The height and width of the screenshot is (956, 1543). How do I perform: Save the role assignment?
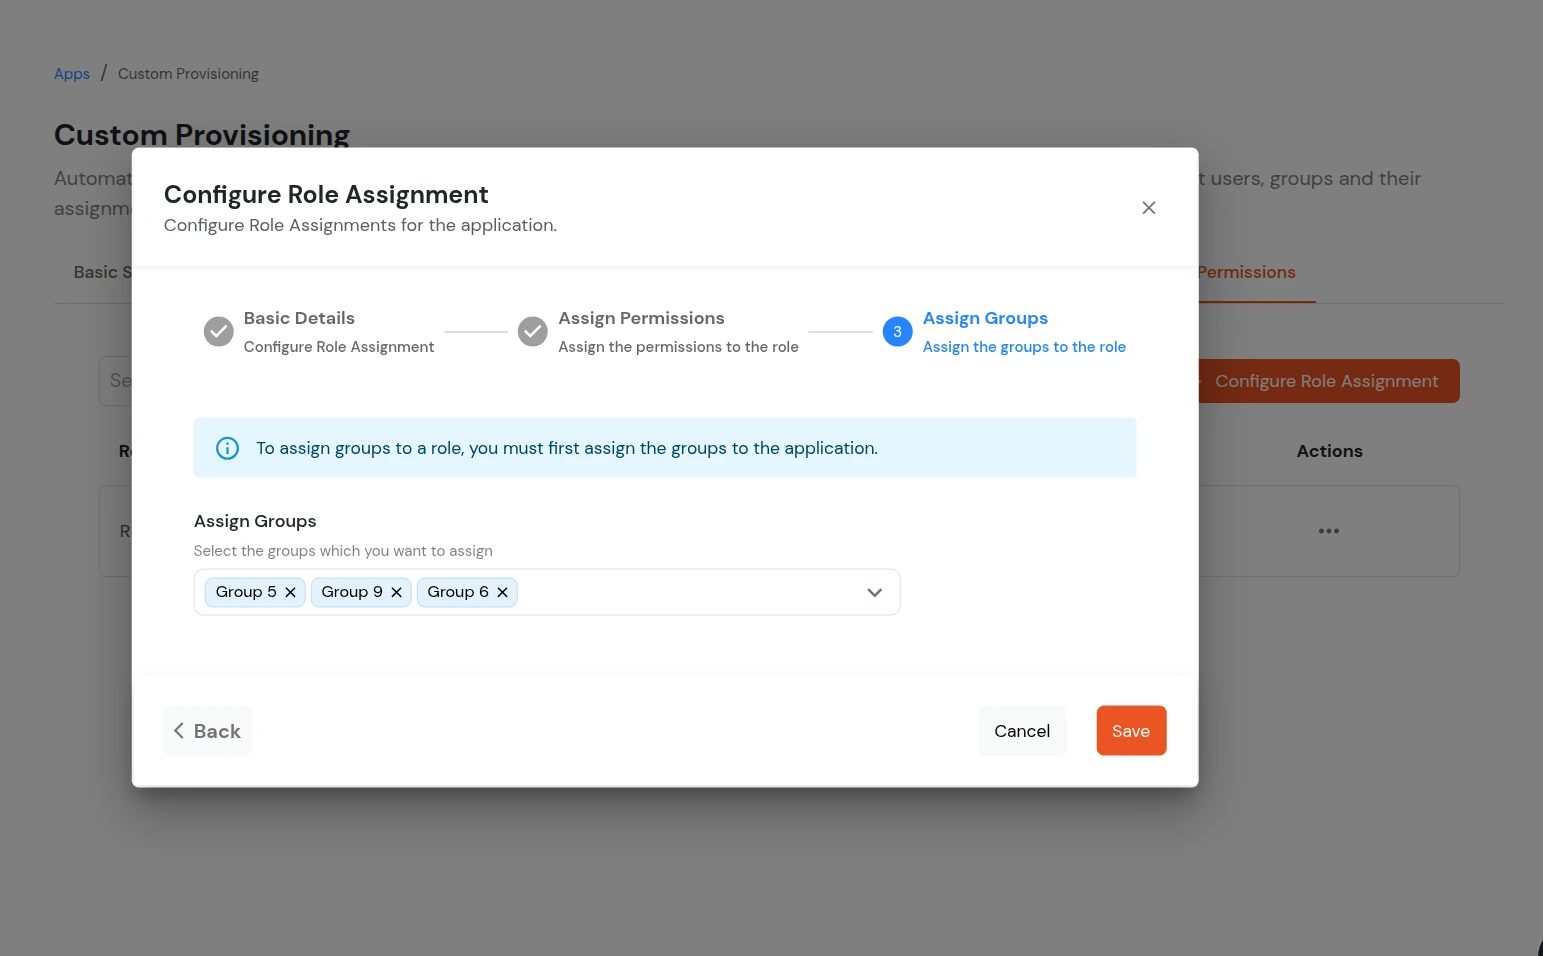(x=1130, y=730)
